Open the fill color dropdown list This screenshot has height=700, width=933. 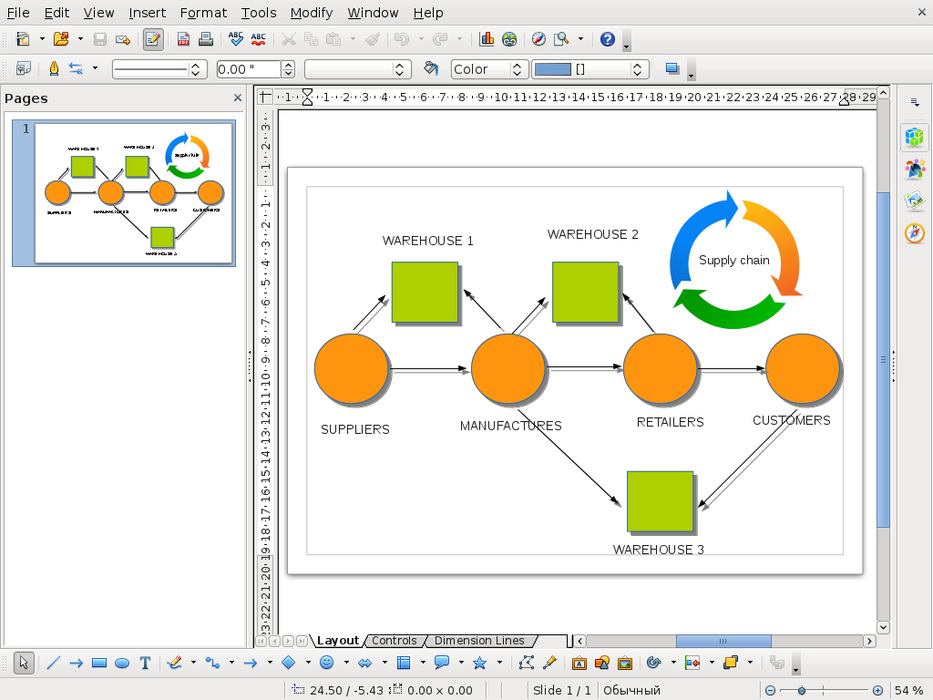637,69
